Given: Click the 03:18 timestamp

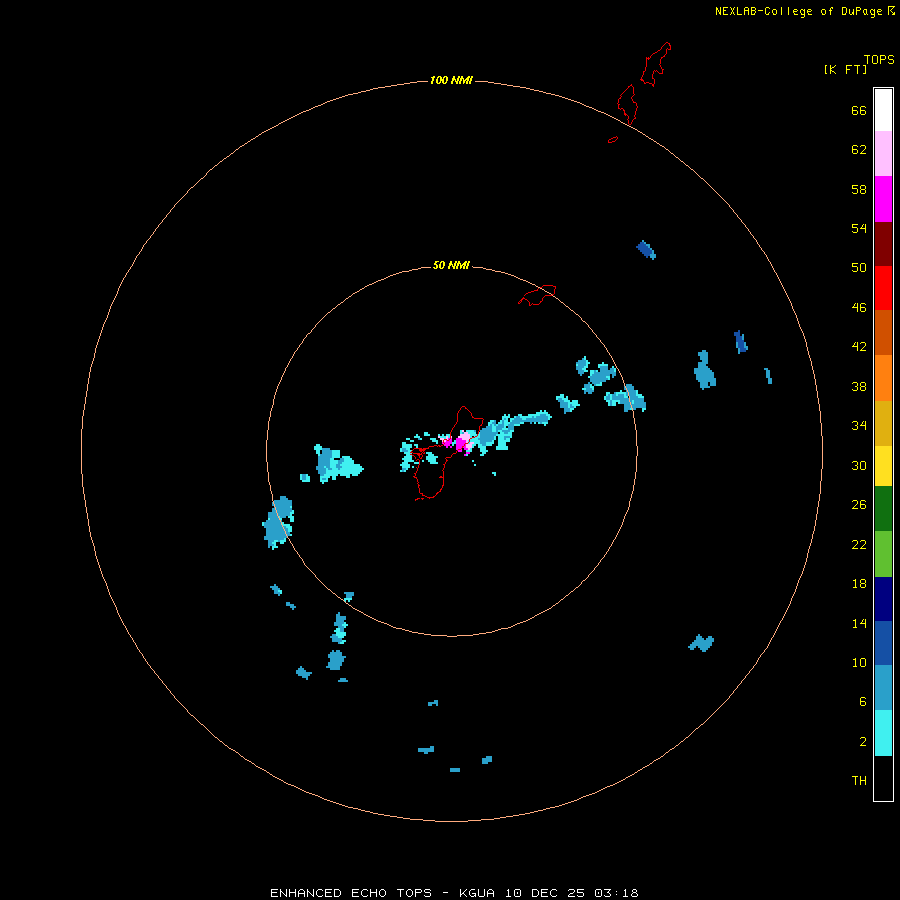Looking at the screenshot, I should pos(616,893).
